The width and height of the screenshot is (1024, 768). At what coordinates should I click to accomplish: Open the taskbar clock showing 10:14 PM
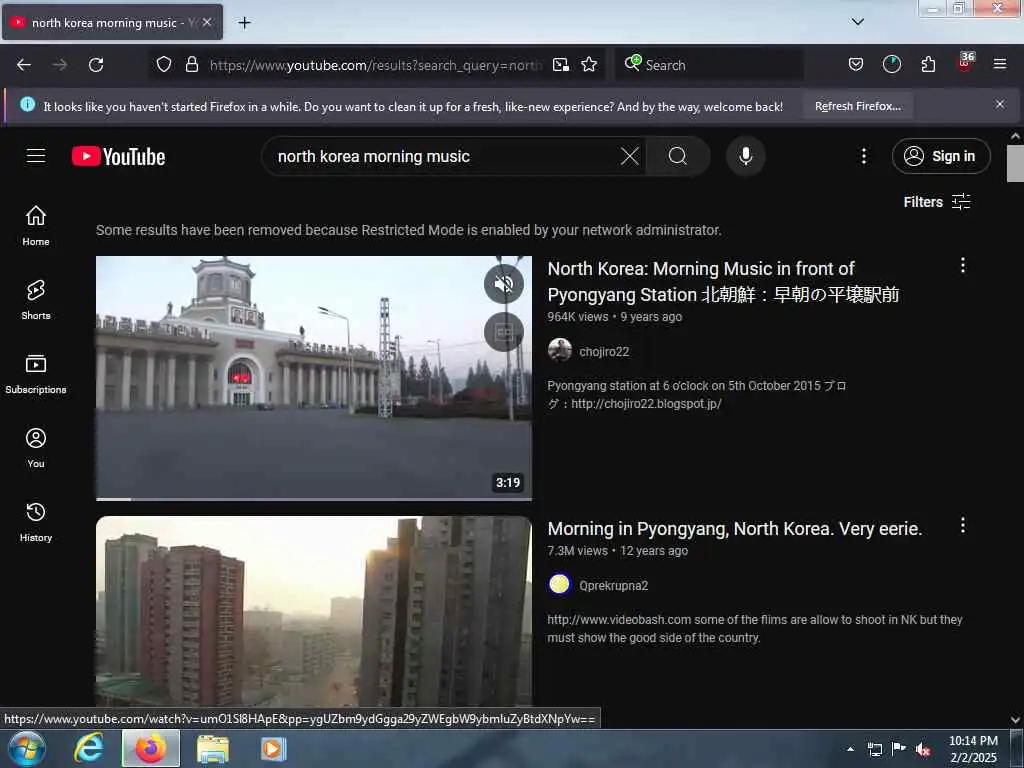[x=973, y=749]
